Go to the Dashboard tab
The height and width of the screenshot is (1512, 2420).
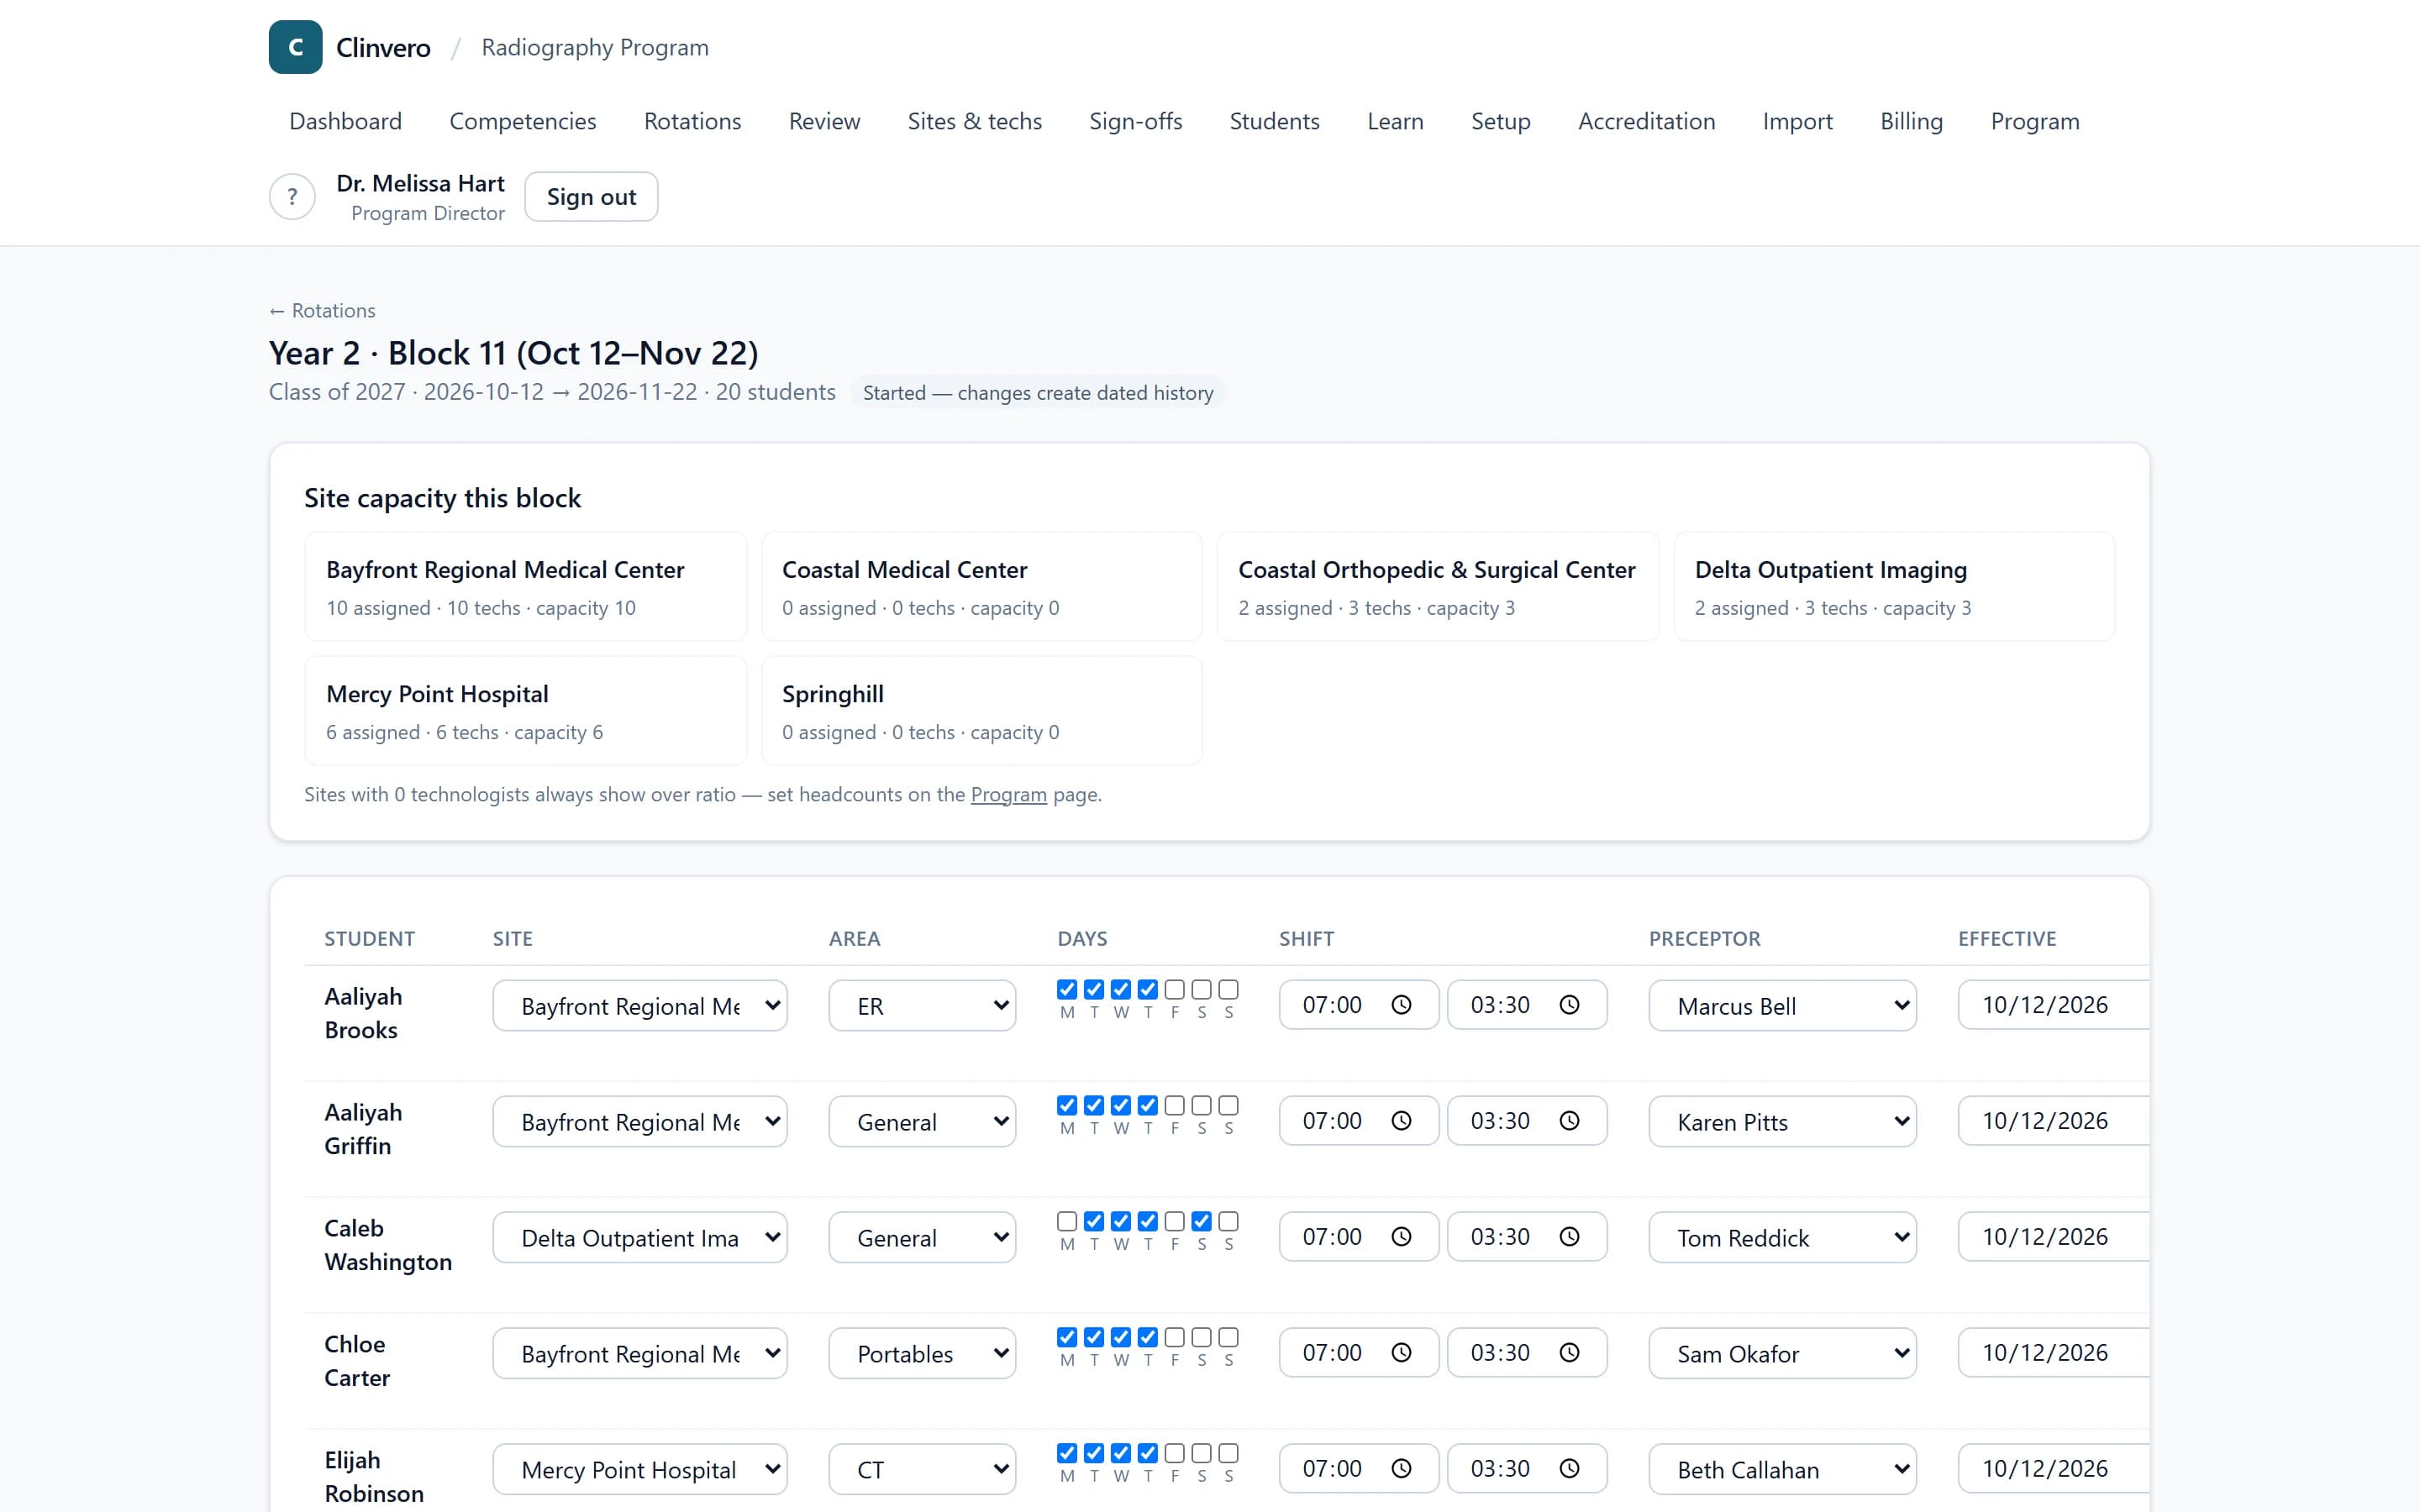[x=345, y=121]
